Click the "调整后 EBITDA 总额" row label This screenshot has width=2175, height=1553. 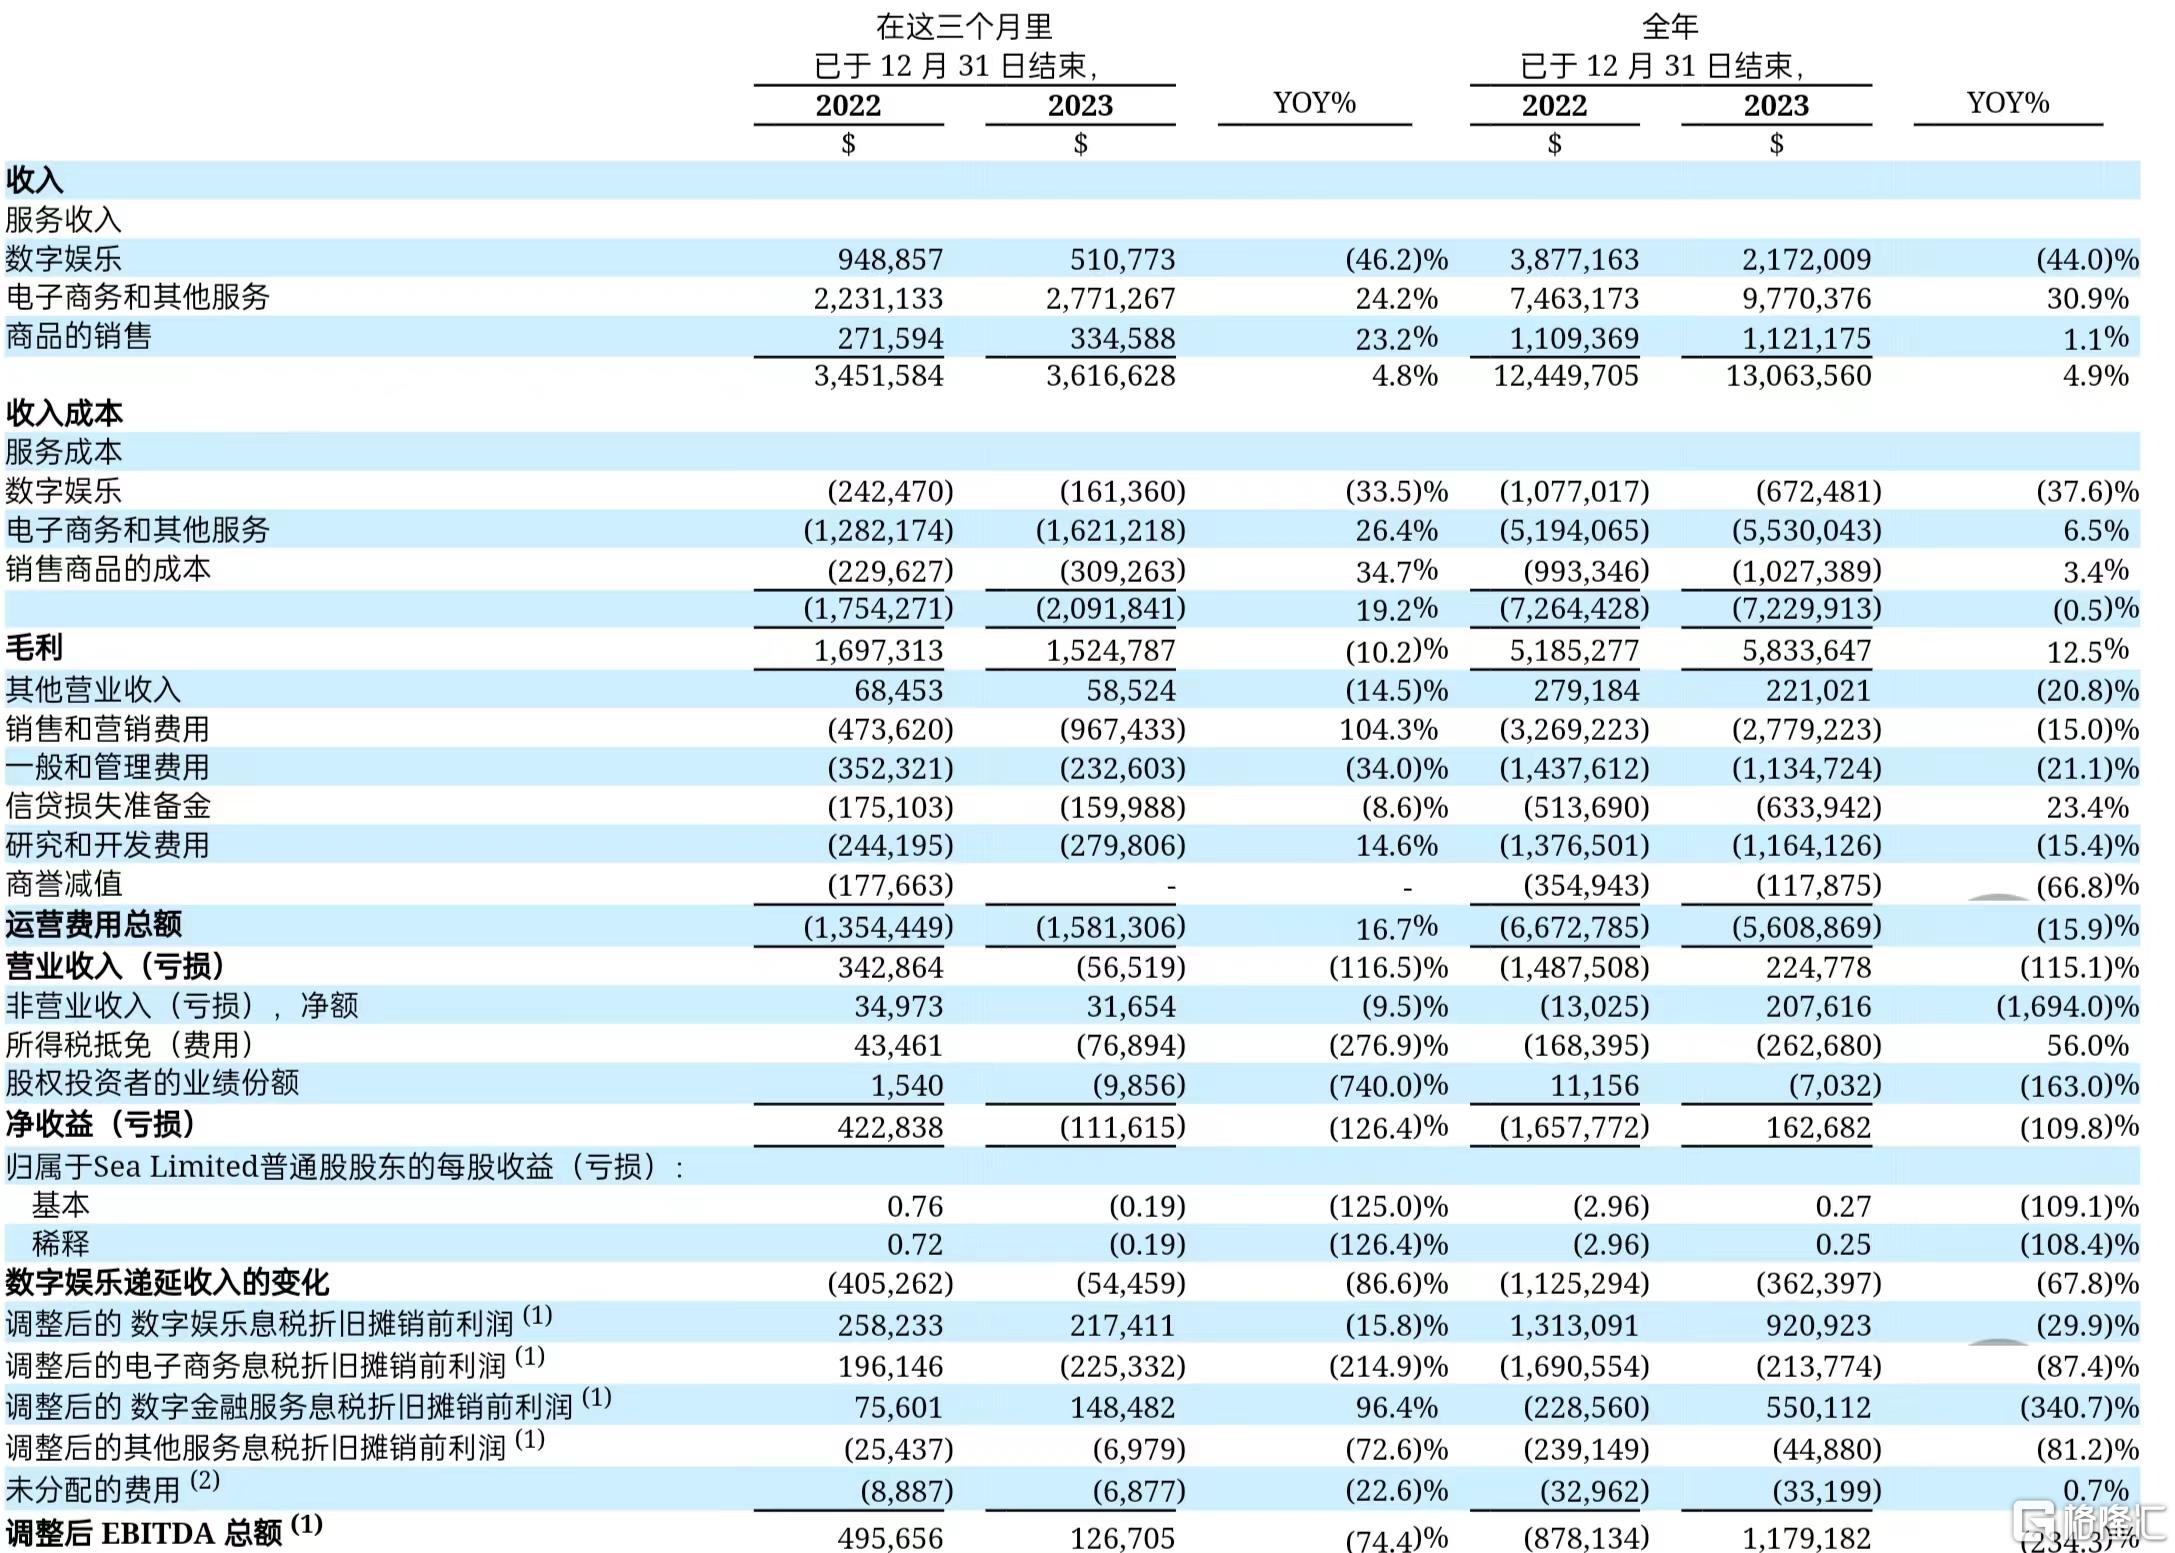click(164, 1531)
